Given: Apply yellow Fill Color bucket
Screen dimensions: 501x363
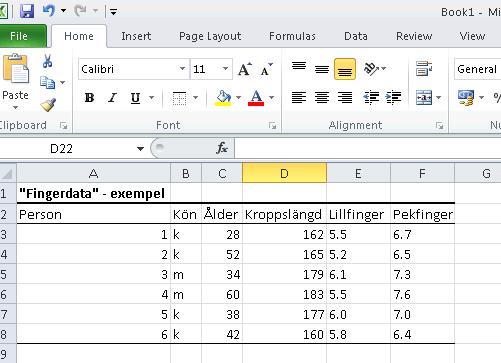Looking at the screenshot, I should pyautogui.click(x=223, y=98).
